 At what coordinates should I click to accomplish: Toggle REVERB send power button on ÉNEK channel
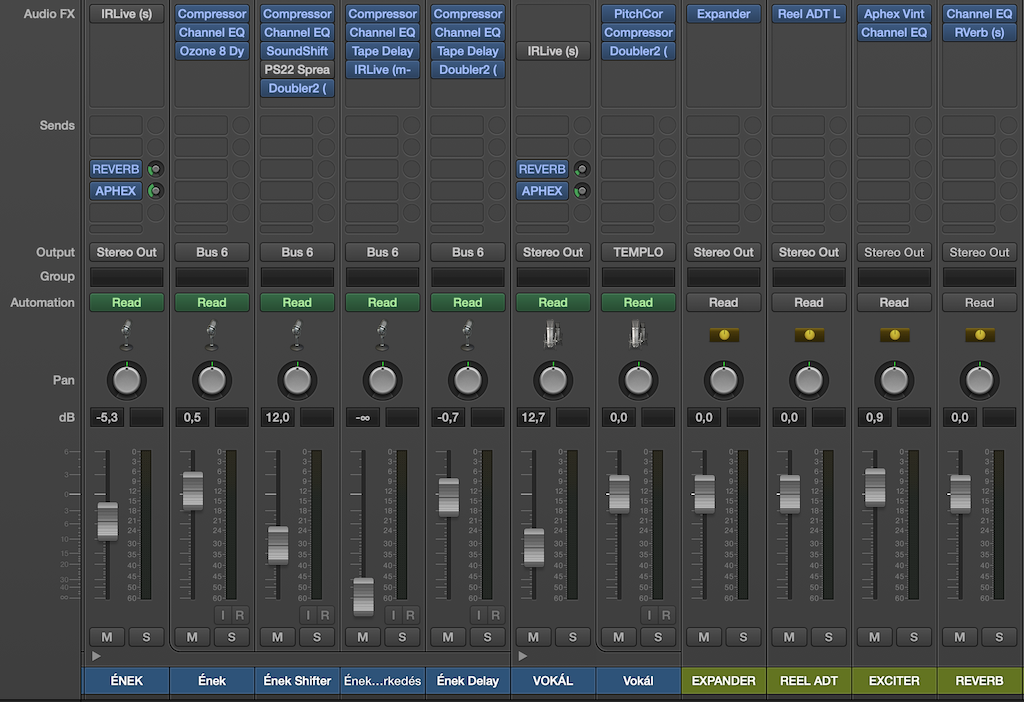point(155,169)
